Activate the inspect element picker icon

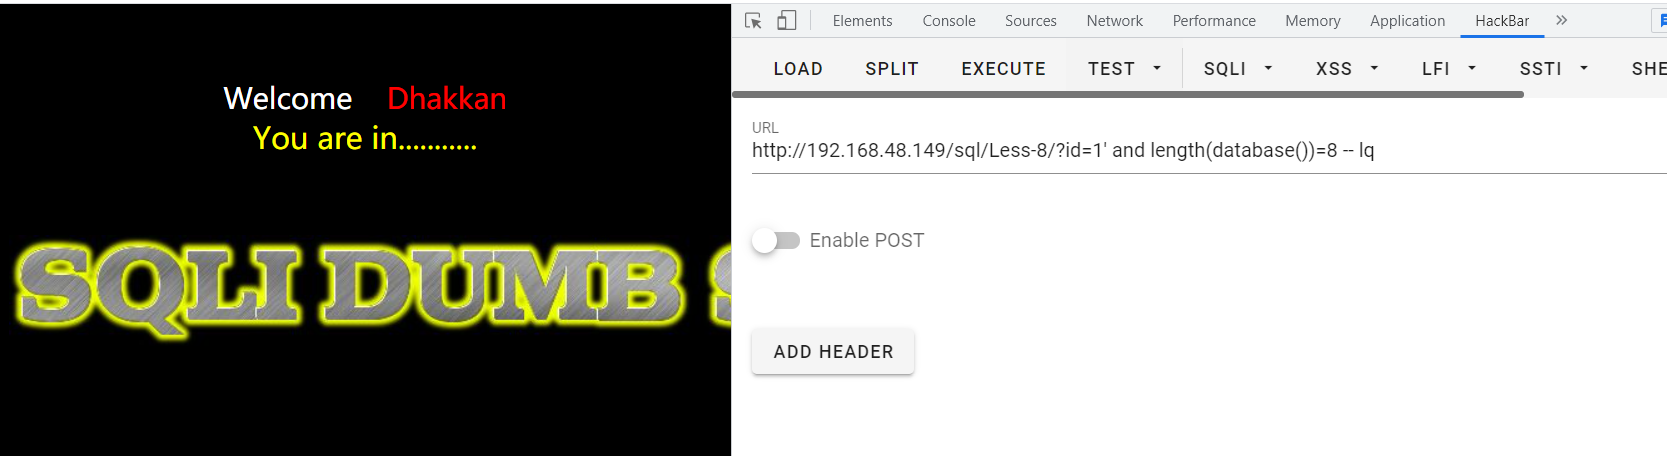tap(753, 20)
